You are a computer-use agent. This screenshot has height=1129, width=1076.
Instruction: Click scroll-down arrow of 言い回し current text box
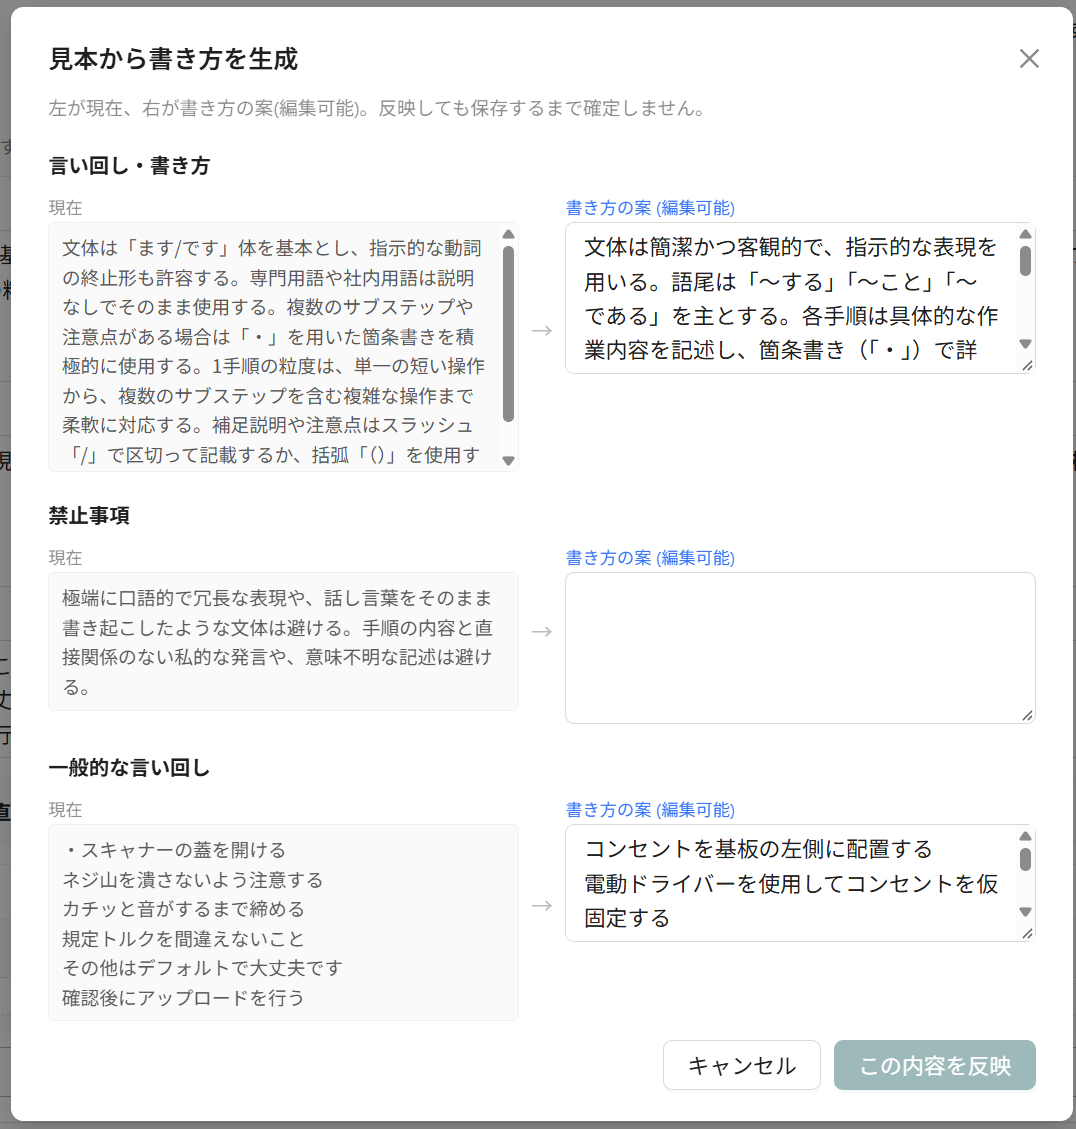[508, 461]
